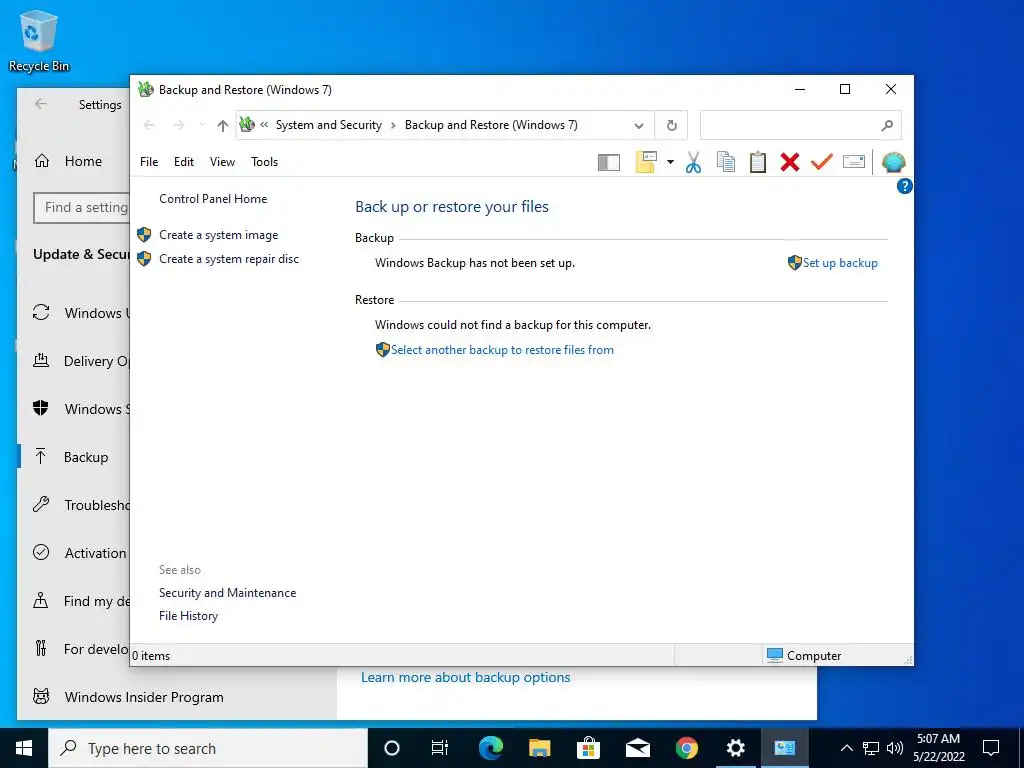Click the taskbar search box
1024x768 pixels.
pyautogui.click(x=208, y=748)
